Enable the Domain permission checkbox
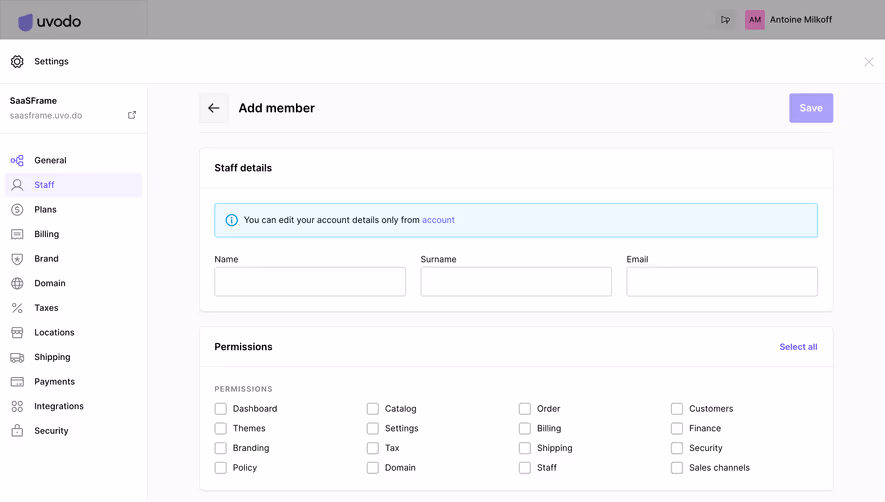 click(x=373, y=468)
